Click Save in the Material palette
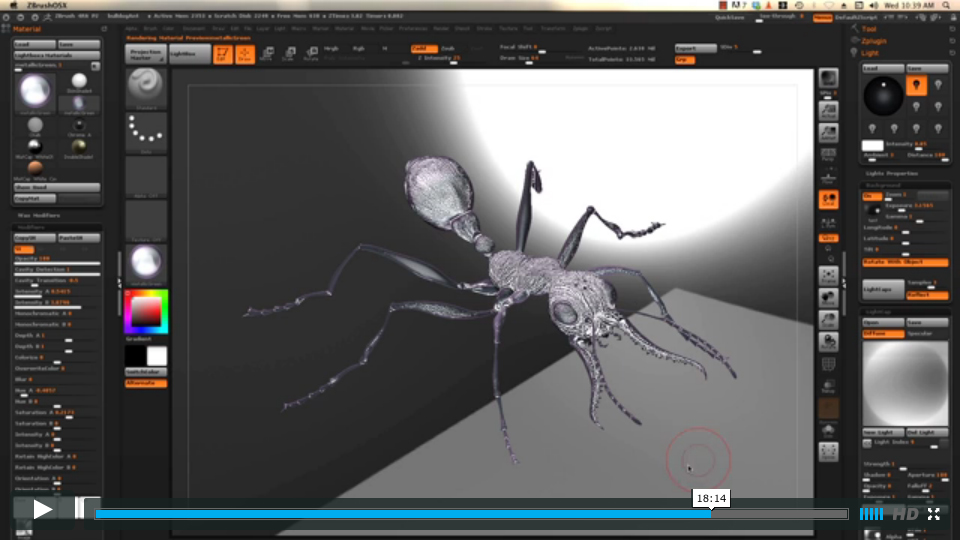This screenshot has height=540, width=962. pyautogui.click(x=79, y=44)
